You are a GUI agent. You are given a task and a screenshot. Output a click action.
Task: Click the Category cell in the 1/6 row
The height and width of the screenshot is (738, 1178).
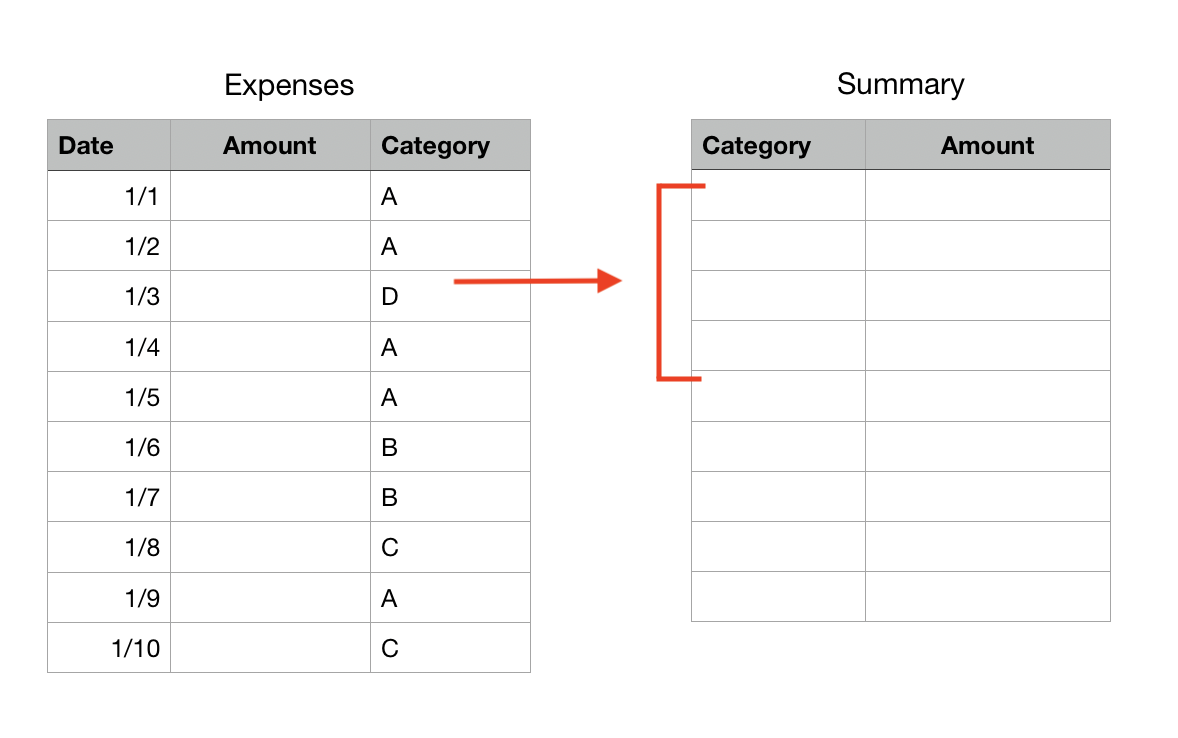pyautogui.click(x=450, y=447)
